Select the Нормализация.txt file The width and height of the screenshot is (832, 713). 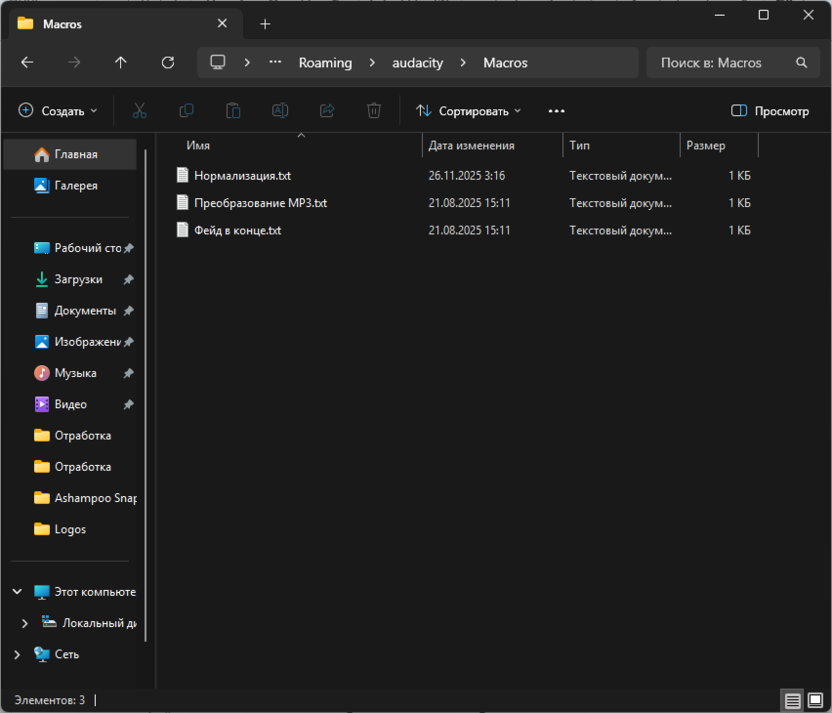242,175
